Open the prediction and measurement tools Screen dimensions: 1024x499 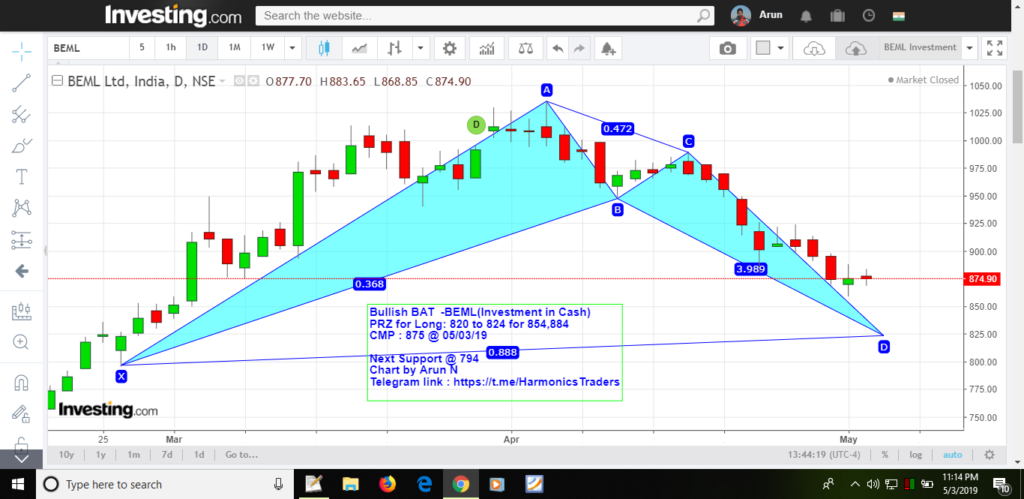tap(22, 240)
